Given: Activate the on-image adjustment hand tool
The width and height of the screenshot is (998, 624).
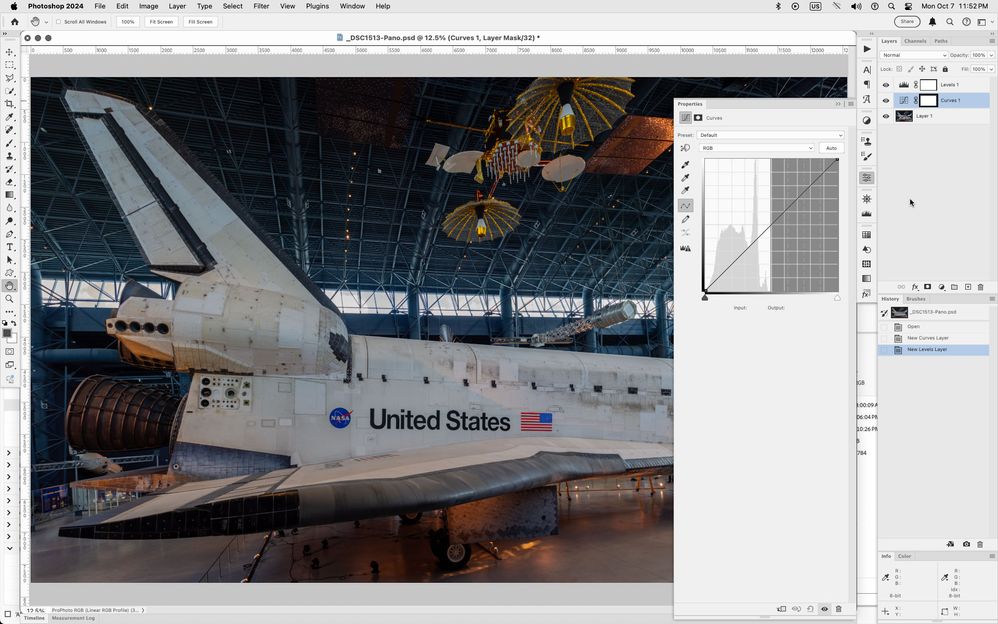Looking at the screenshot, I should click(x=685, y=148).
